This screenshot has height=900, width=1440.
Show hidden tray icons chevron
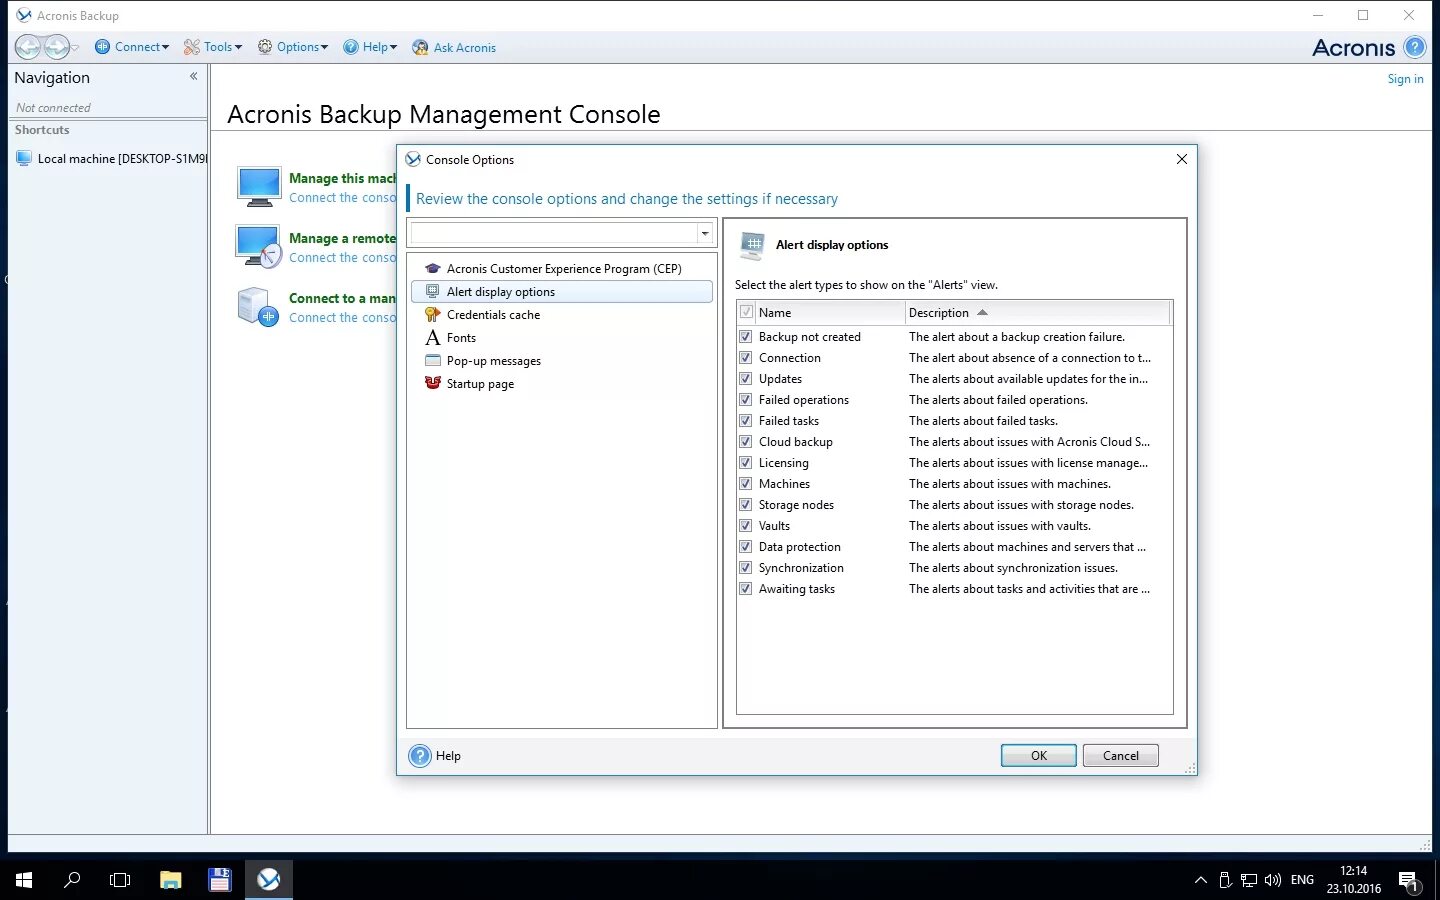(1200, 880)
